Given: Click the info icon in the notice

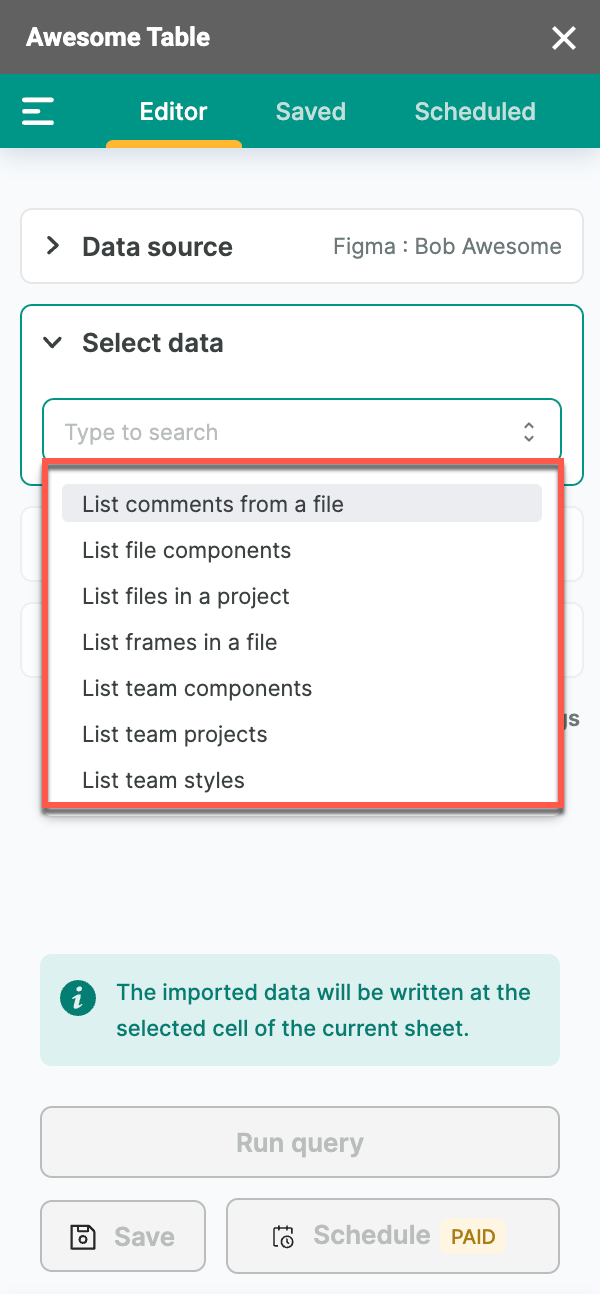Looking at the screenshot, I should [78, 997].
